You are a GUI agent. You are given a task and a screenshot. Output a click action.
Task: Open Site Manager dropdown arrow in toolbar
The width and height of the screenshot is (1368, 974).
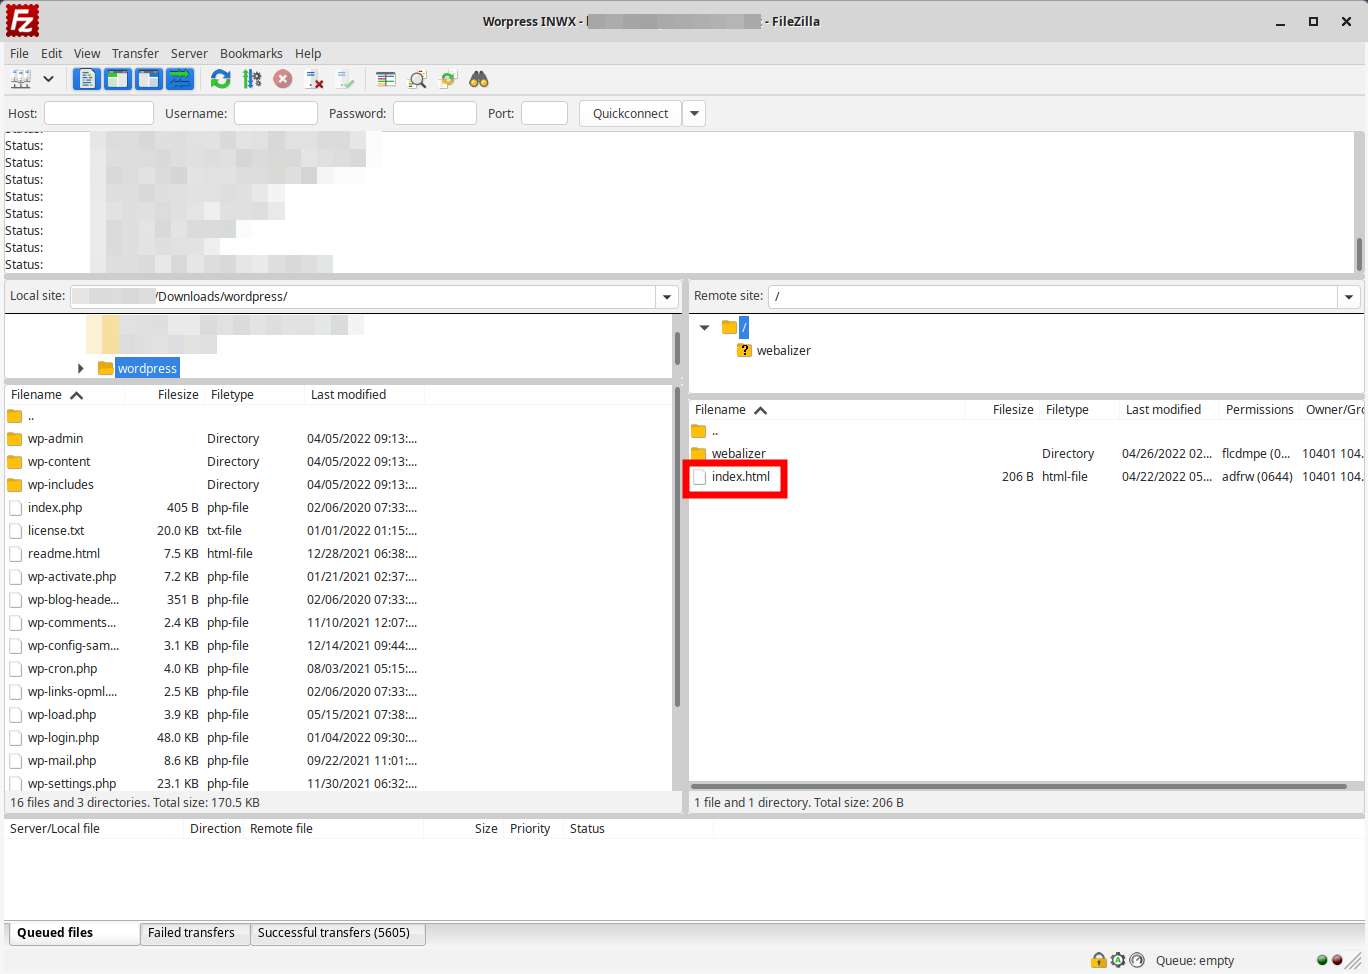(48, 79)
